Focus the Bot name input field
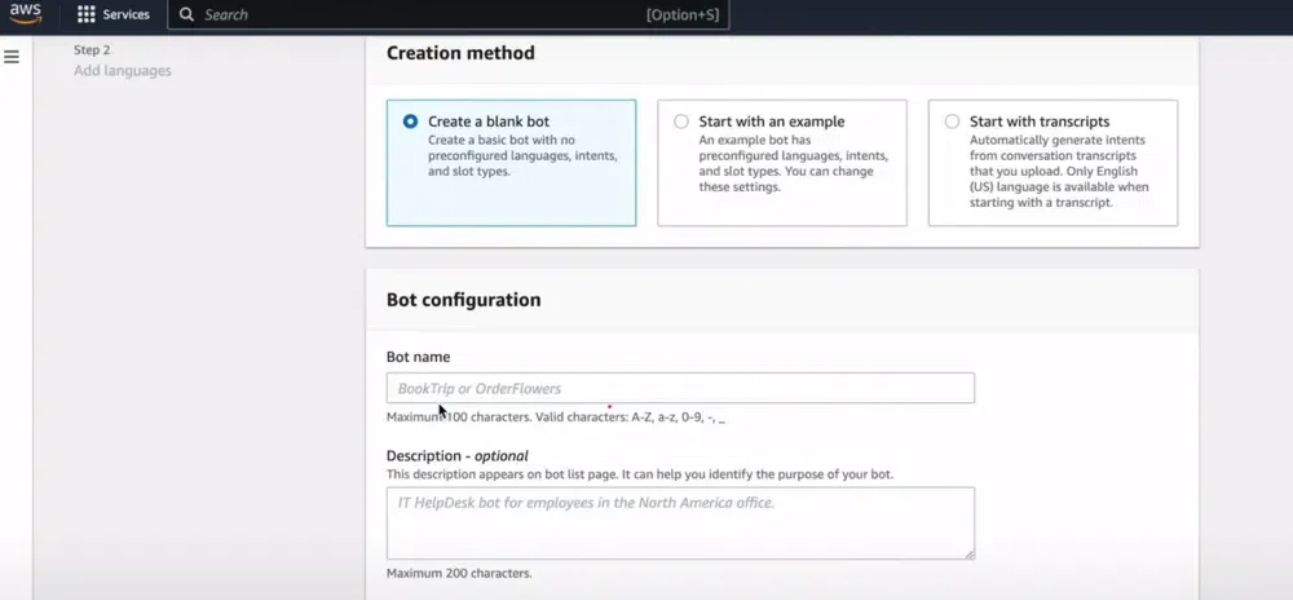This screenshot has width=1293, height=600. coord(680,387)
